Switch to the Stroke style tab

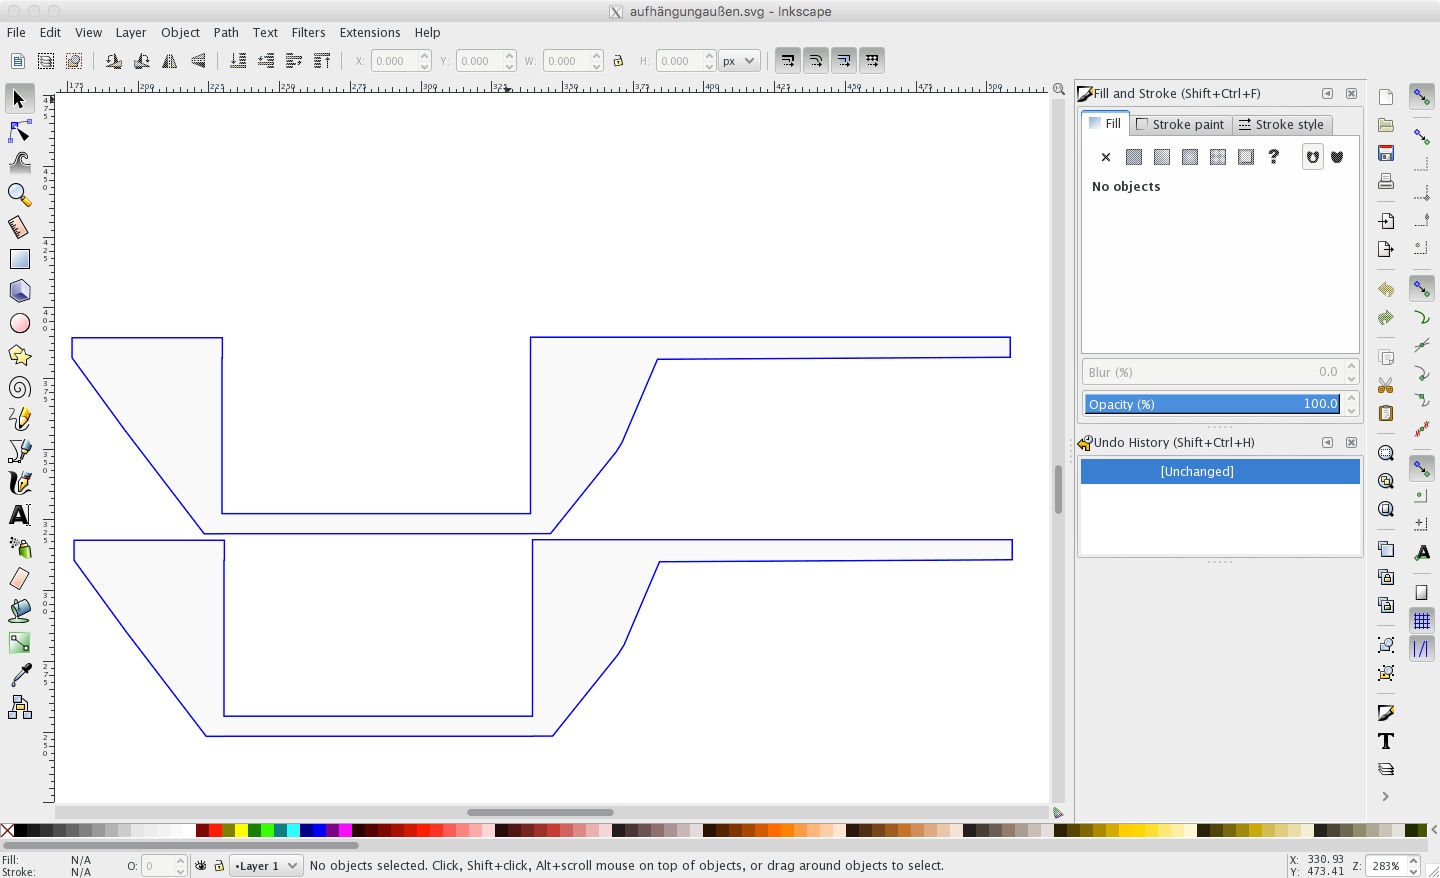[1281, 125]
